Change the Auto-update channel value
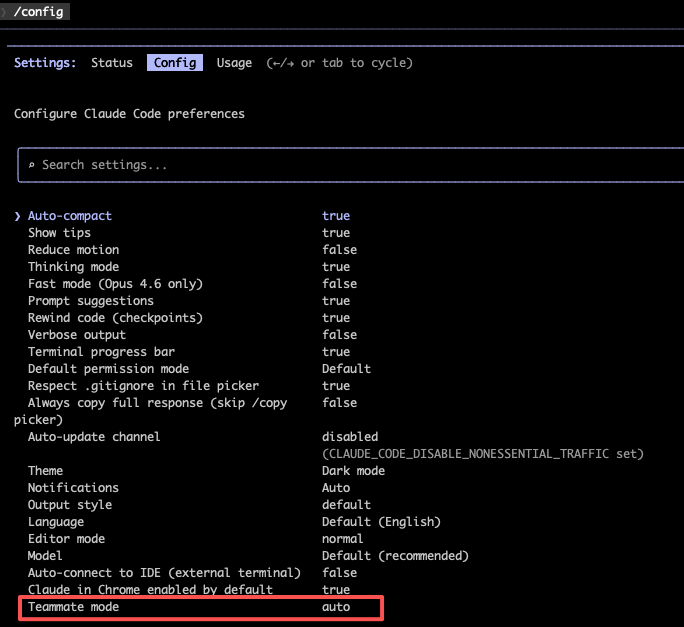 [350, 437]
